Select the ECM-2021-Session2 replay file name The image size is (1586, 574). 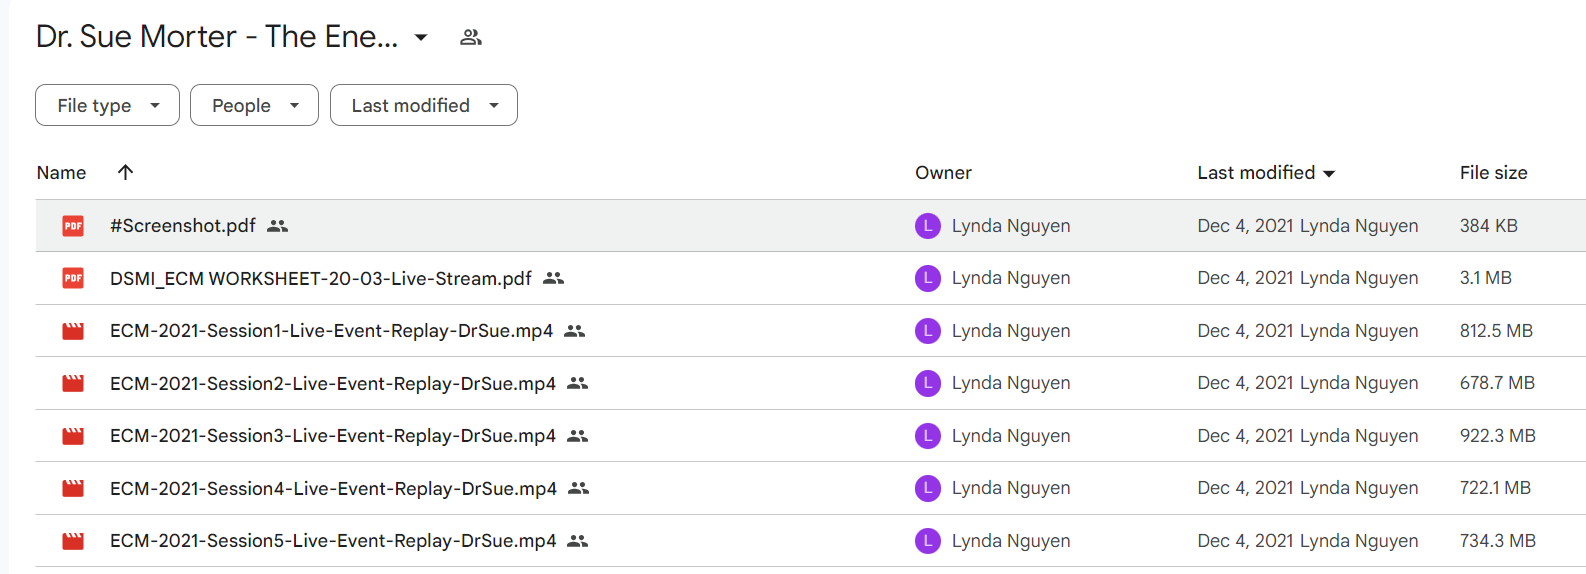coord(333,383)
